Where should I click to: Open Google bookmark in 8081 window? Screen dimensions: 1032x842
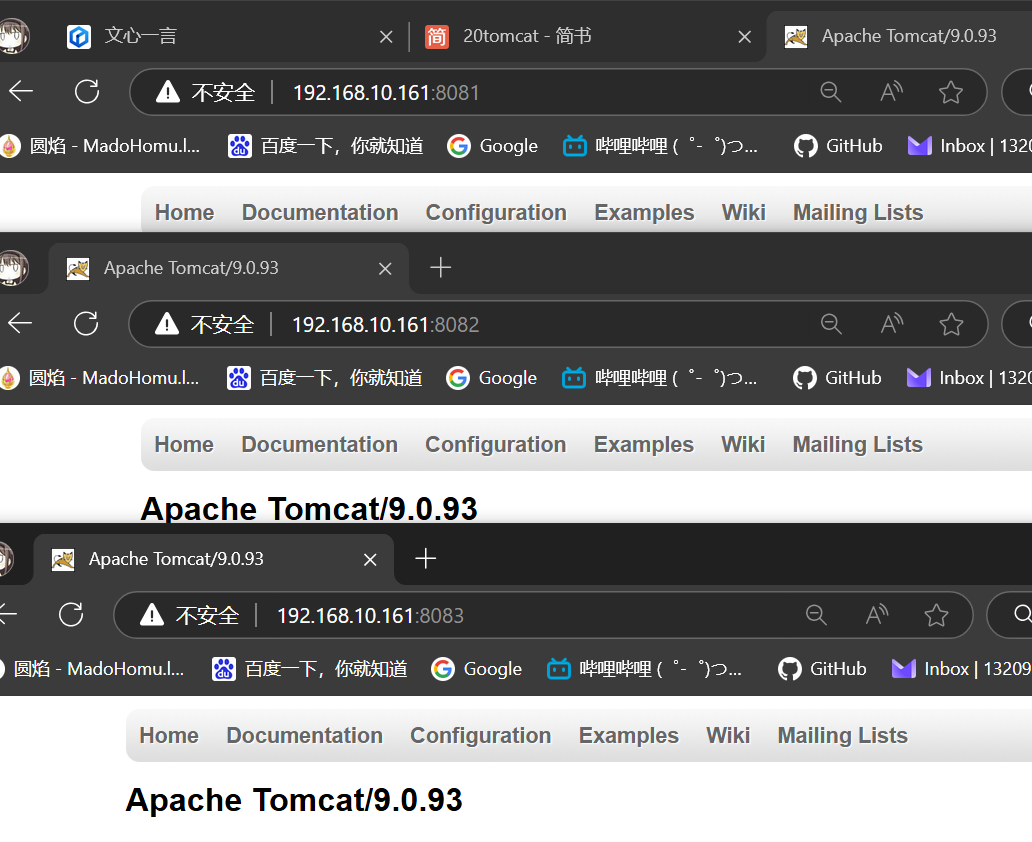coord(492,145)
